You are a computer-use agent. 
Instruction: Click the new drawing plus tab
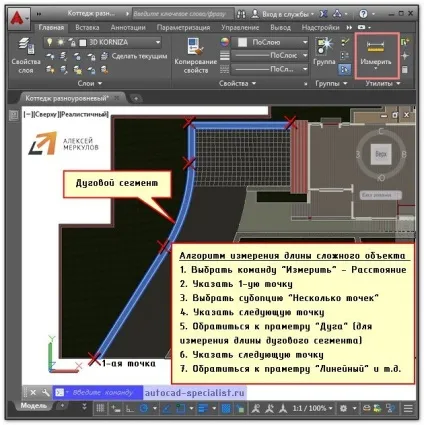(x=136, y=99)
